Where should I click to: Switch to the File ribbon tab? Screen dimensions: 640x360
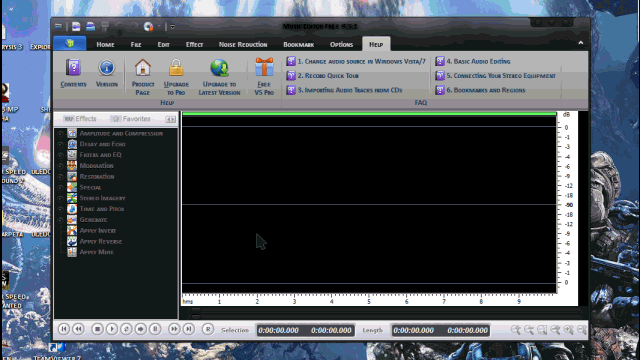[136, 44]
